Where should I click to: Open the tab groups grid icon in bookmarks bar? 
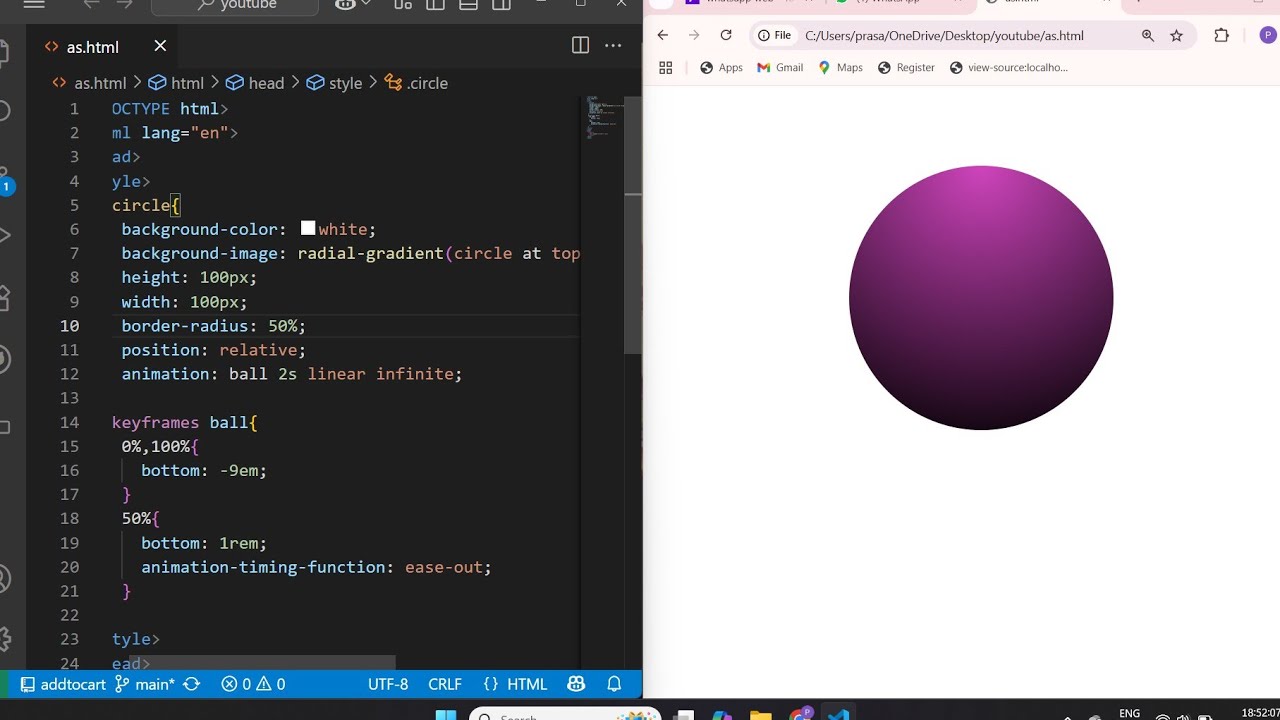tap(666, 67)
